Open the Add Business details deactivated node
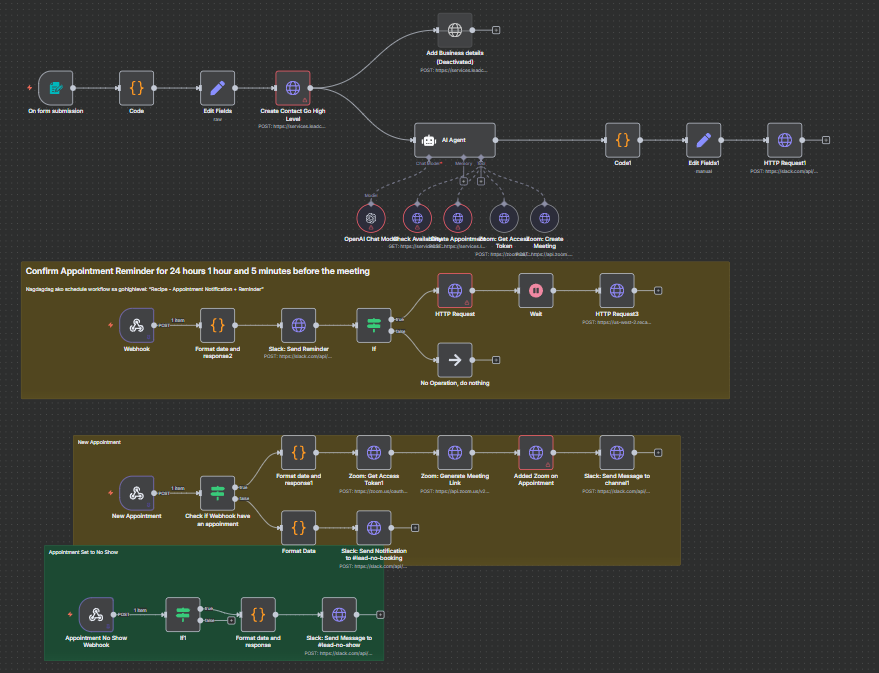 (x=455, y=30)
